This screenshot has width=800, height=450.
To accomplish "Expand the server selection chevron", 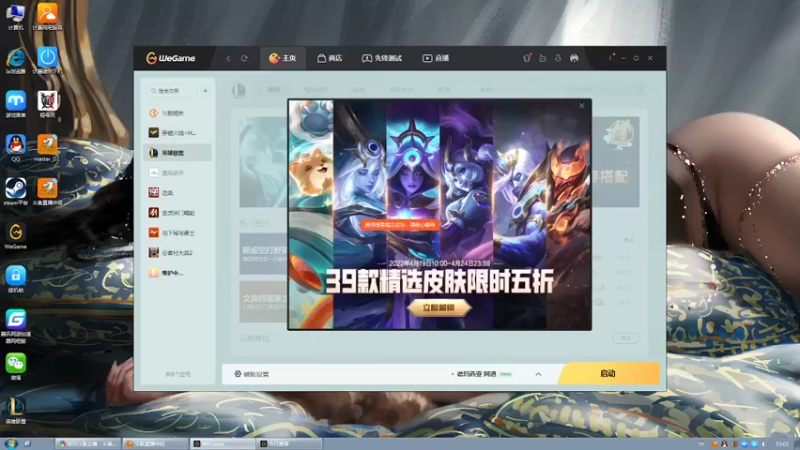I will coord(538,374).
